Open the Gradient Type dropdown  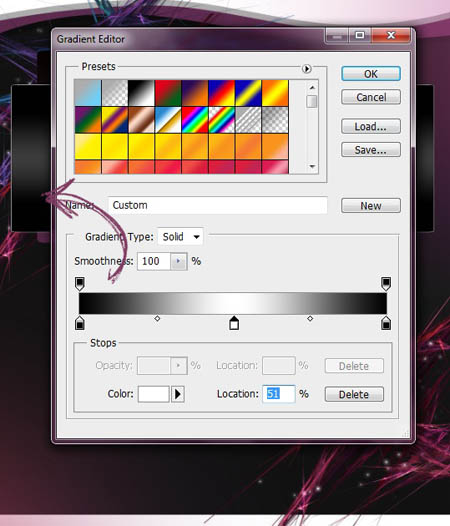point(181,237)
